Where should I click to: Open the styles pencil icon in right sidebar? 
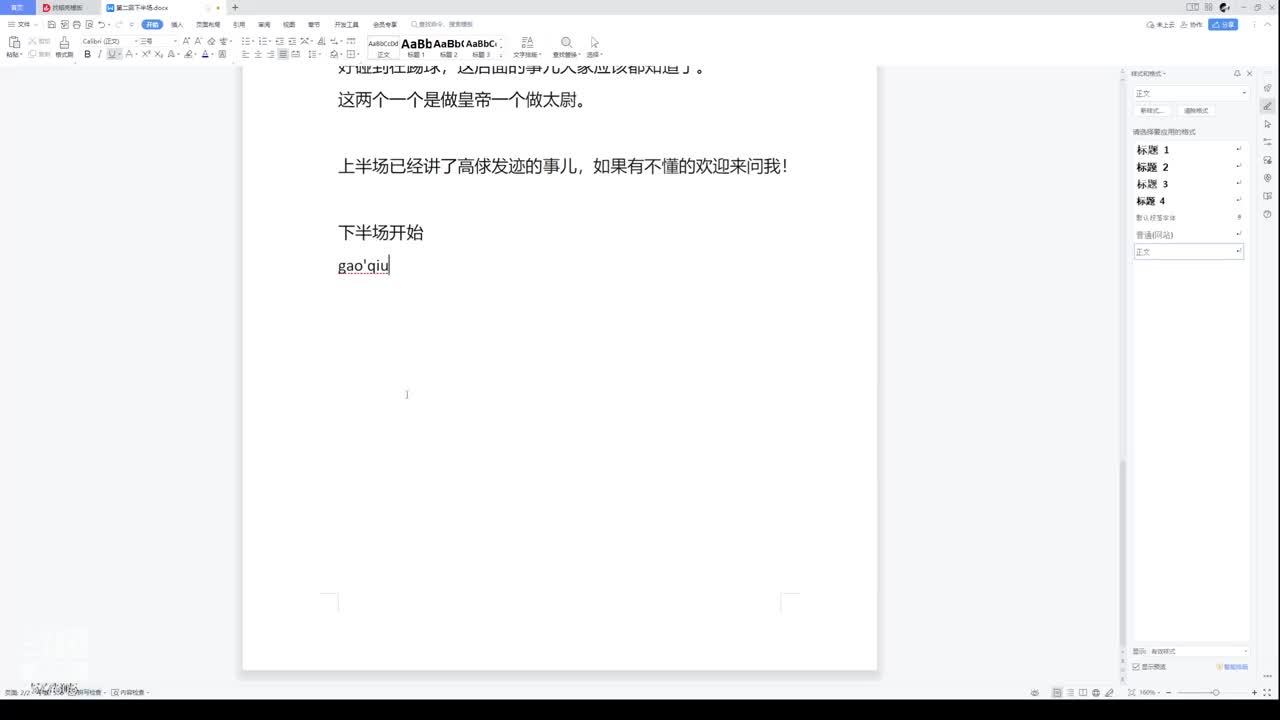tap(1268, 106)
